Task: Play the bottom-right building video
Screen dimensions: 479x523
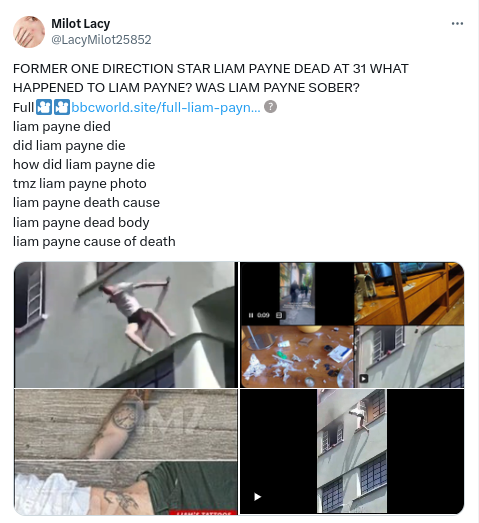Action: [257, 497]
